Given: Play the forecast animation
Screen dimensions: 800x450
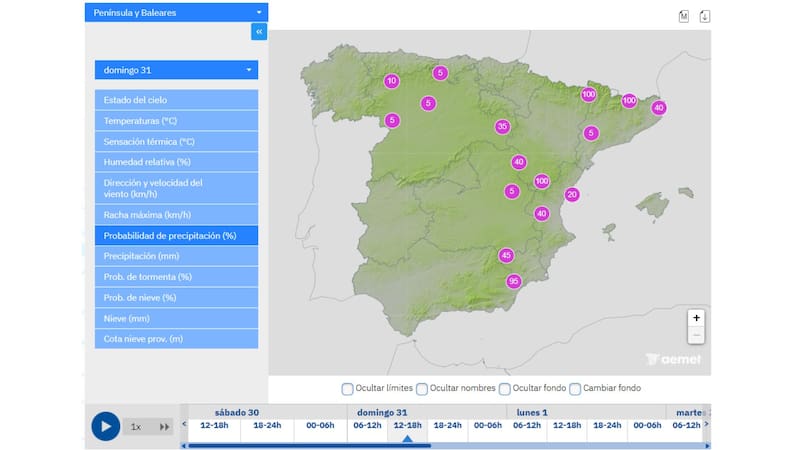Looking at the screenshot, I should click(106, 427).
